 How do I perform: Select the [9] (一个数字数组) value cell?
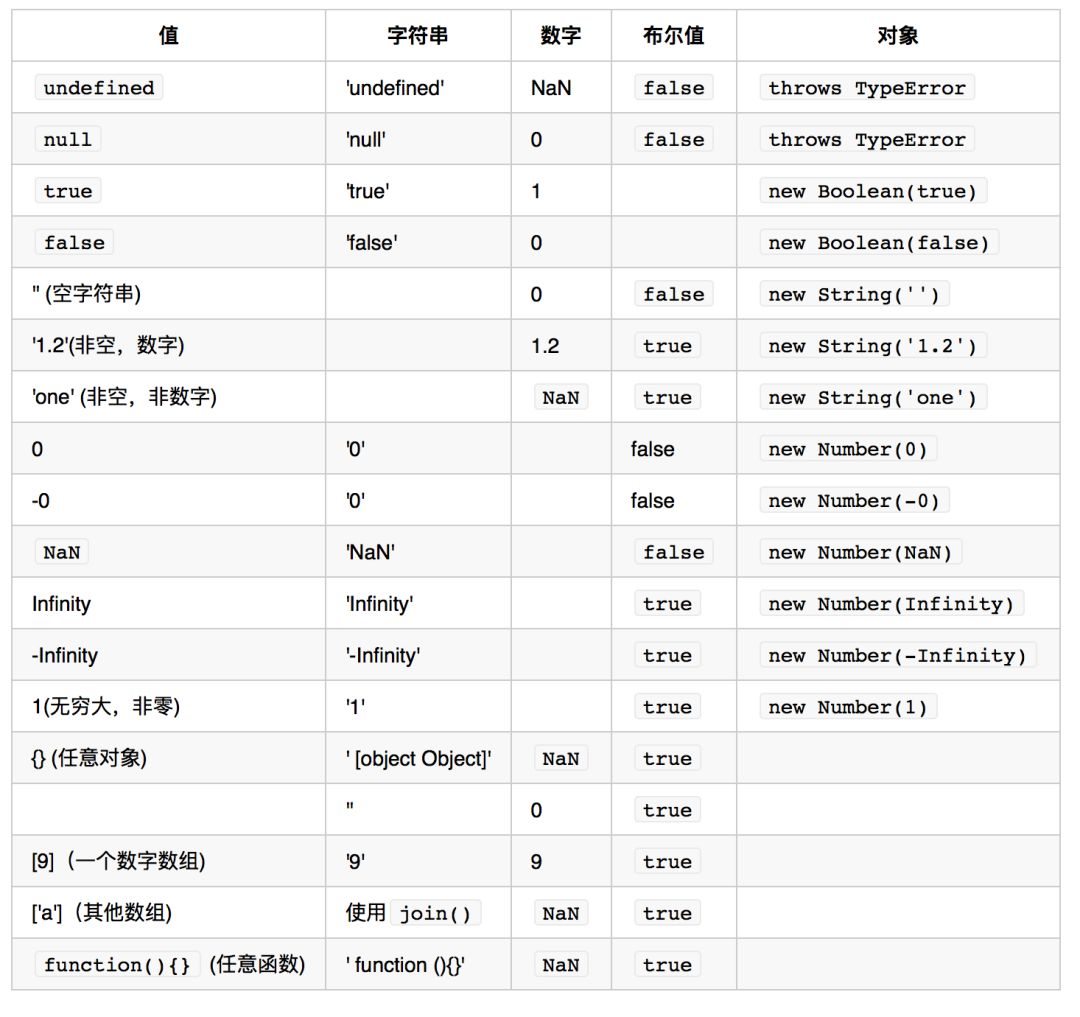coord(118,861)
